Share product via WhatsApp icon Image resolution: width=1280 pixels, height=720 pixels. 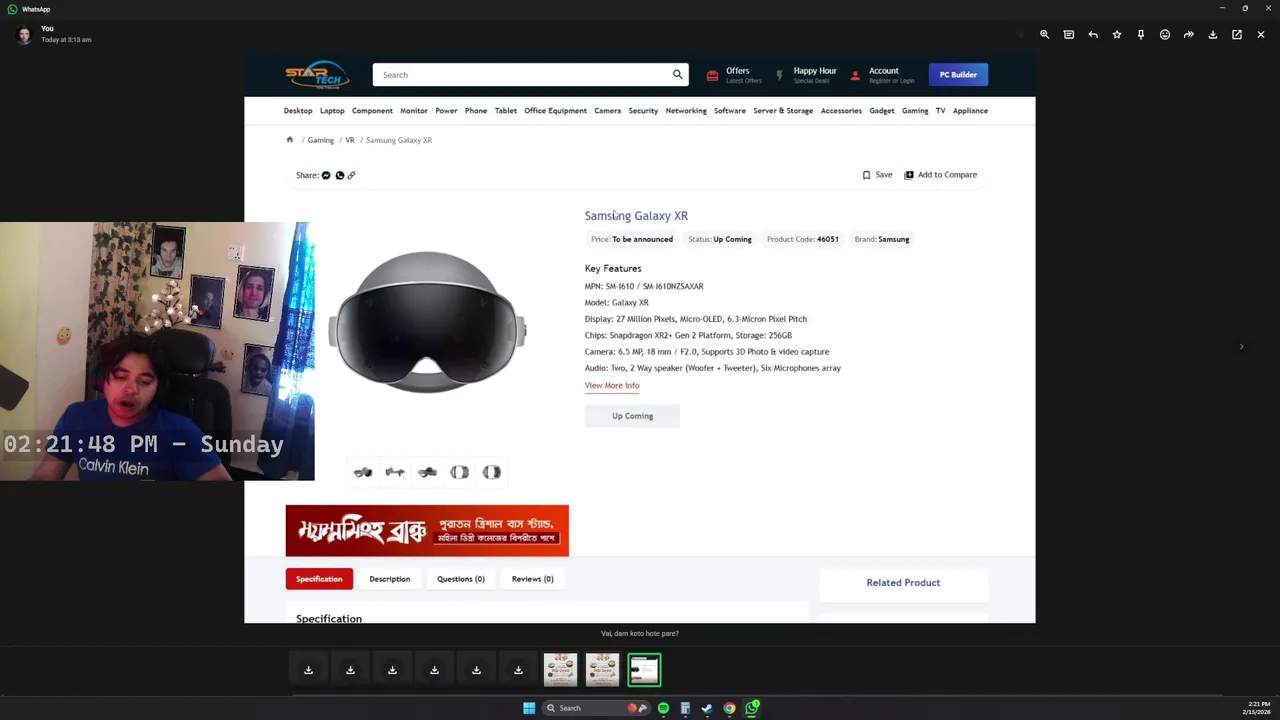[339, 175]
